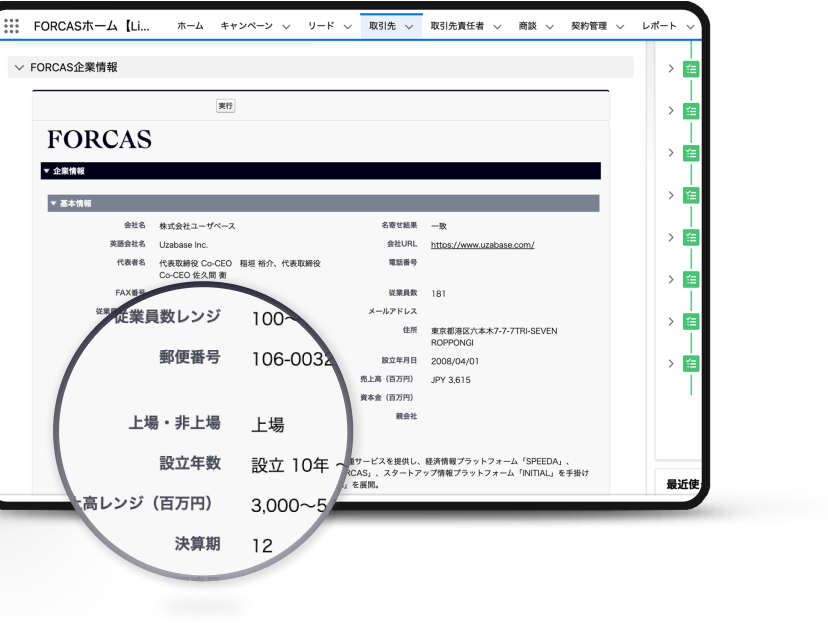Expand the キャンペーン tab dropdown chevron

click(x=286, y=26)
